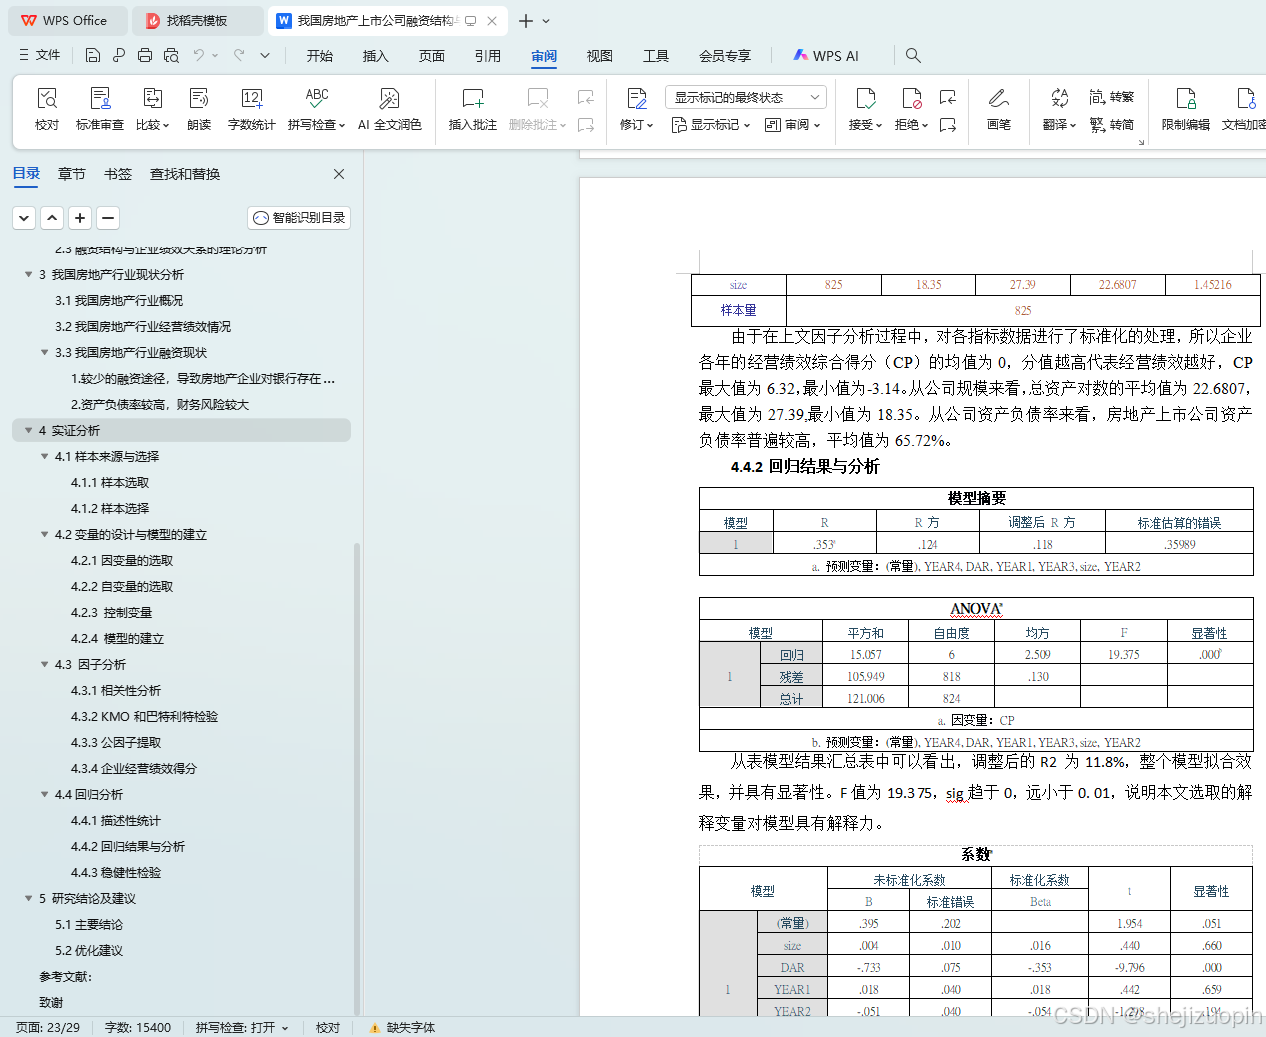Collapse the '4.3 因子分析' outline node
Image resolution: width=1266 pixels, height=1037 pixels.
point(45,664)
